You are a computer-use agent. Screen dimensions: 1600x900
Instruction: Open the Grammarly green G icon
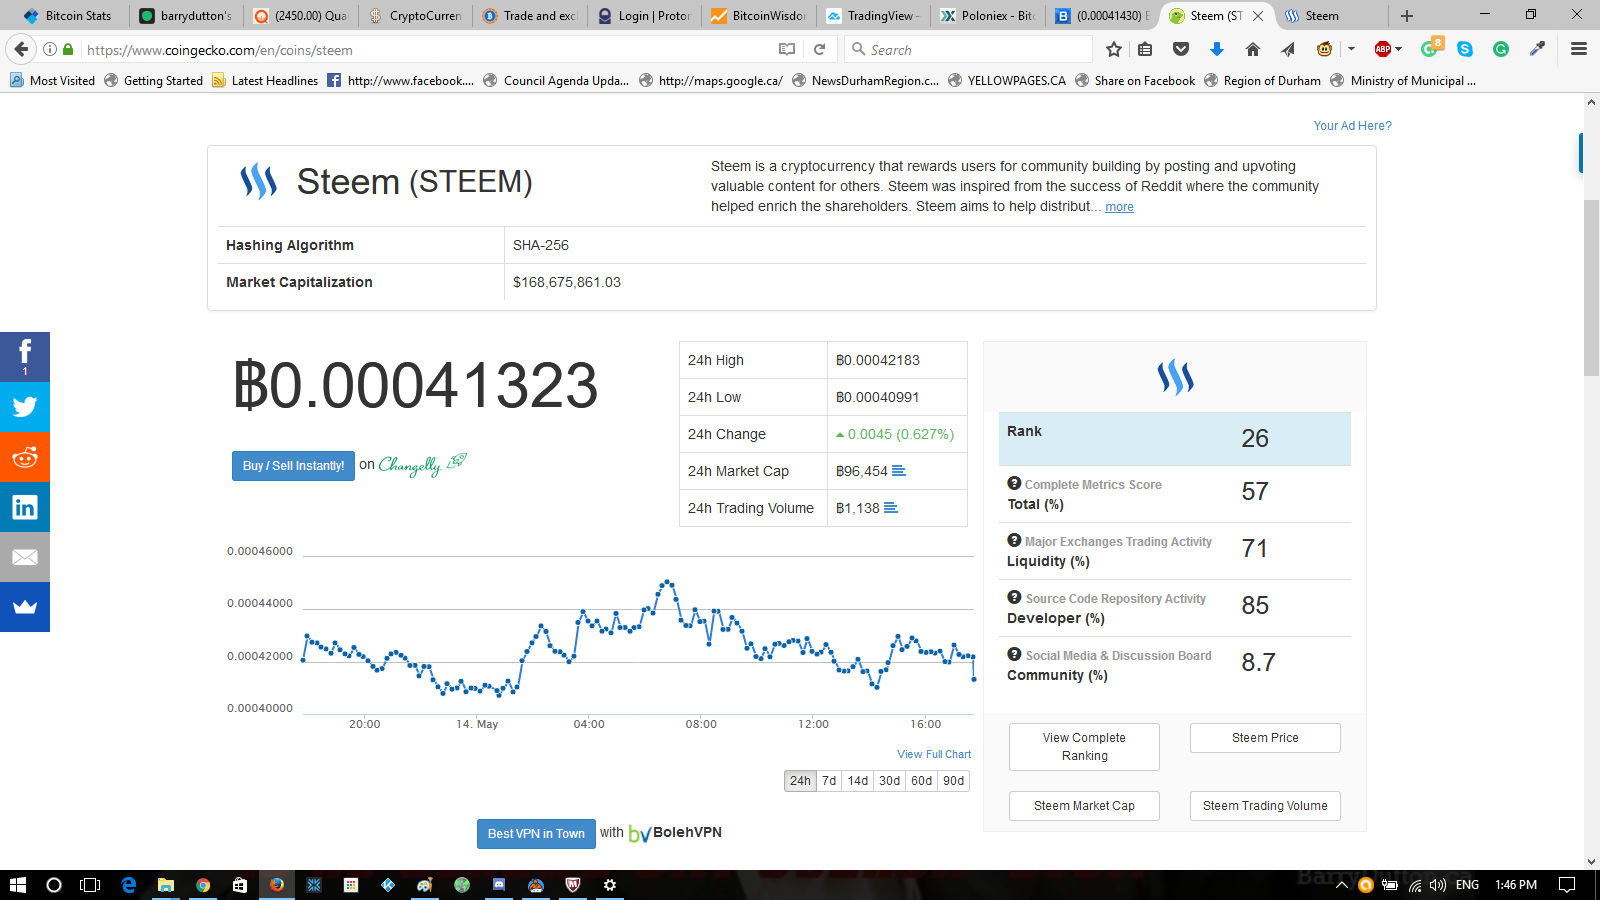1501,49
